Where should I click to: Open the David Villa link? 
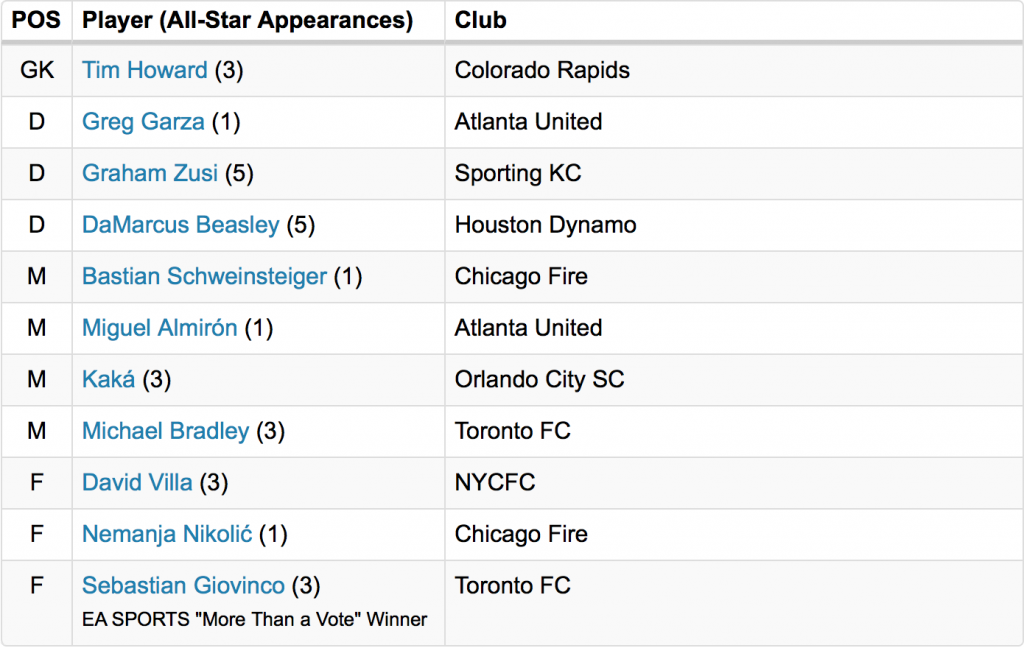(137, 483)
